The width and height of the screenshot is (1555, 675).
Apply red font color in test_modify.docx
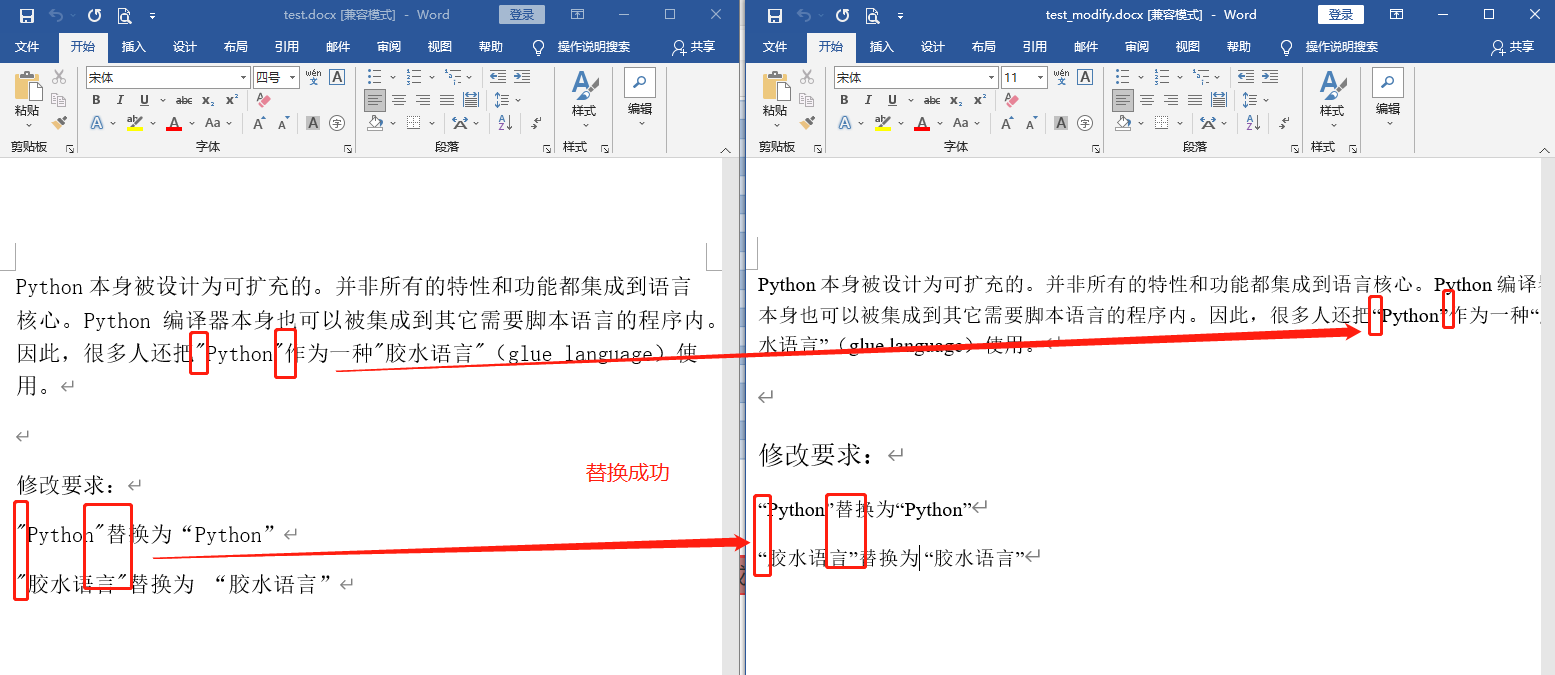coord(922,123)
